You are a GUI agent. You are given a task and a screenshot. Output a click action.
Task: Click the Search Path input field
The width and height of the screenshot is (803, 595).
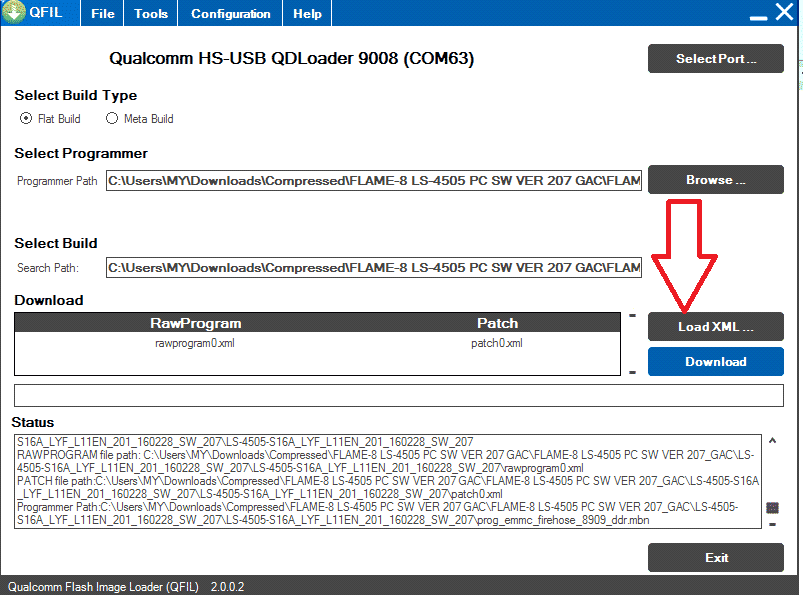pos(374,268)
